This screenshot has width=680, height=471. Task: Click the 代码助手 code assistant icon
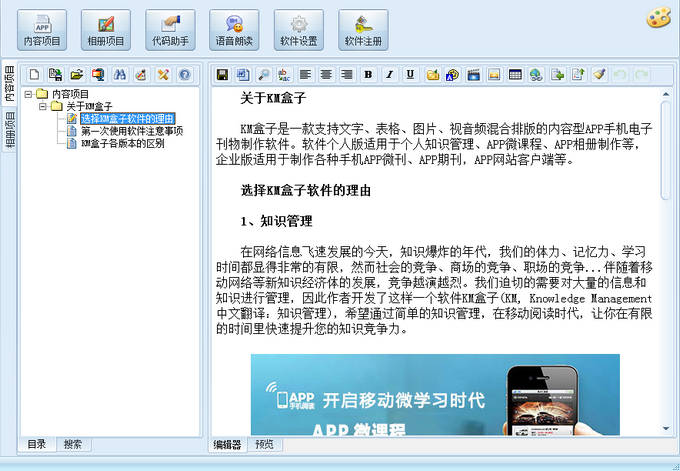[170, 30]
